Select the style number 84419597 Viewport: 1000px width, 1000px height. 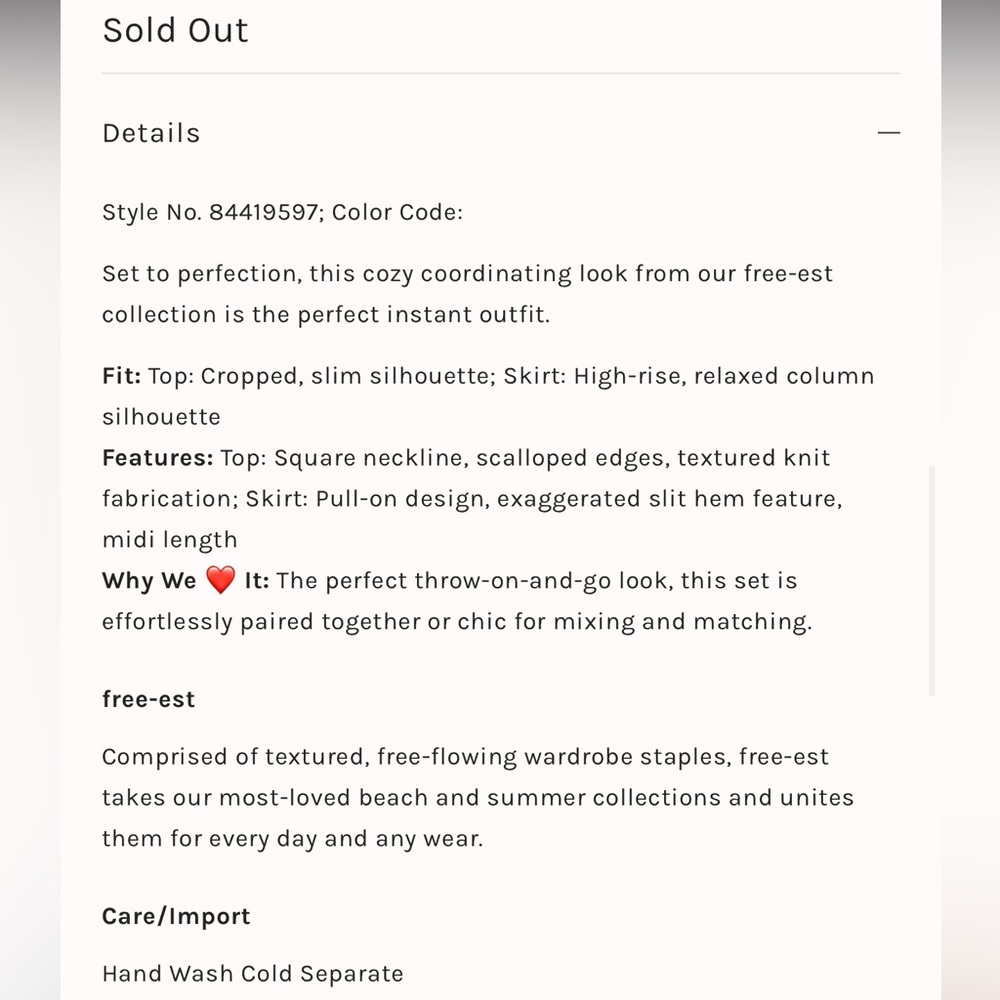coord(263,212)
